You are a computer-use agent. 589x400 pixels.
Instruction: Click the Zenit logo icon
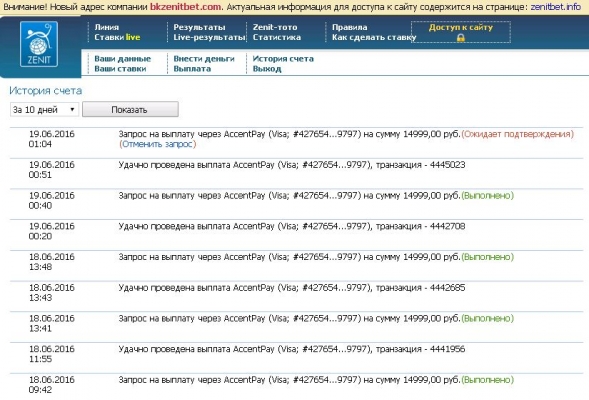point(39,44)
